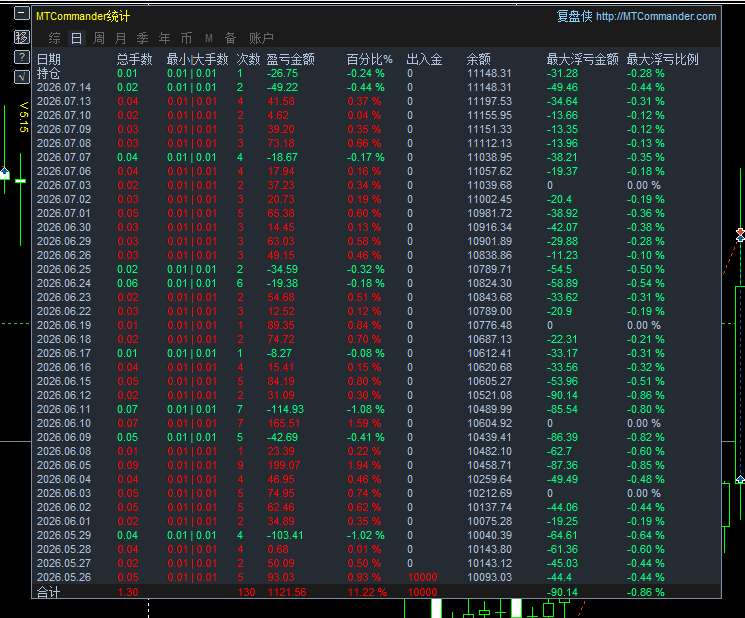Click the V5.15 version label
This screenshot has height=618, width=745.
pos(24,117)
